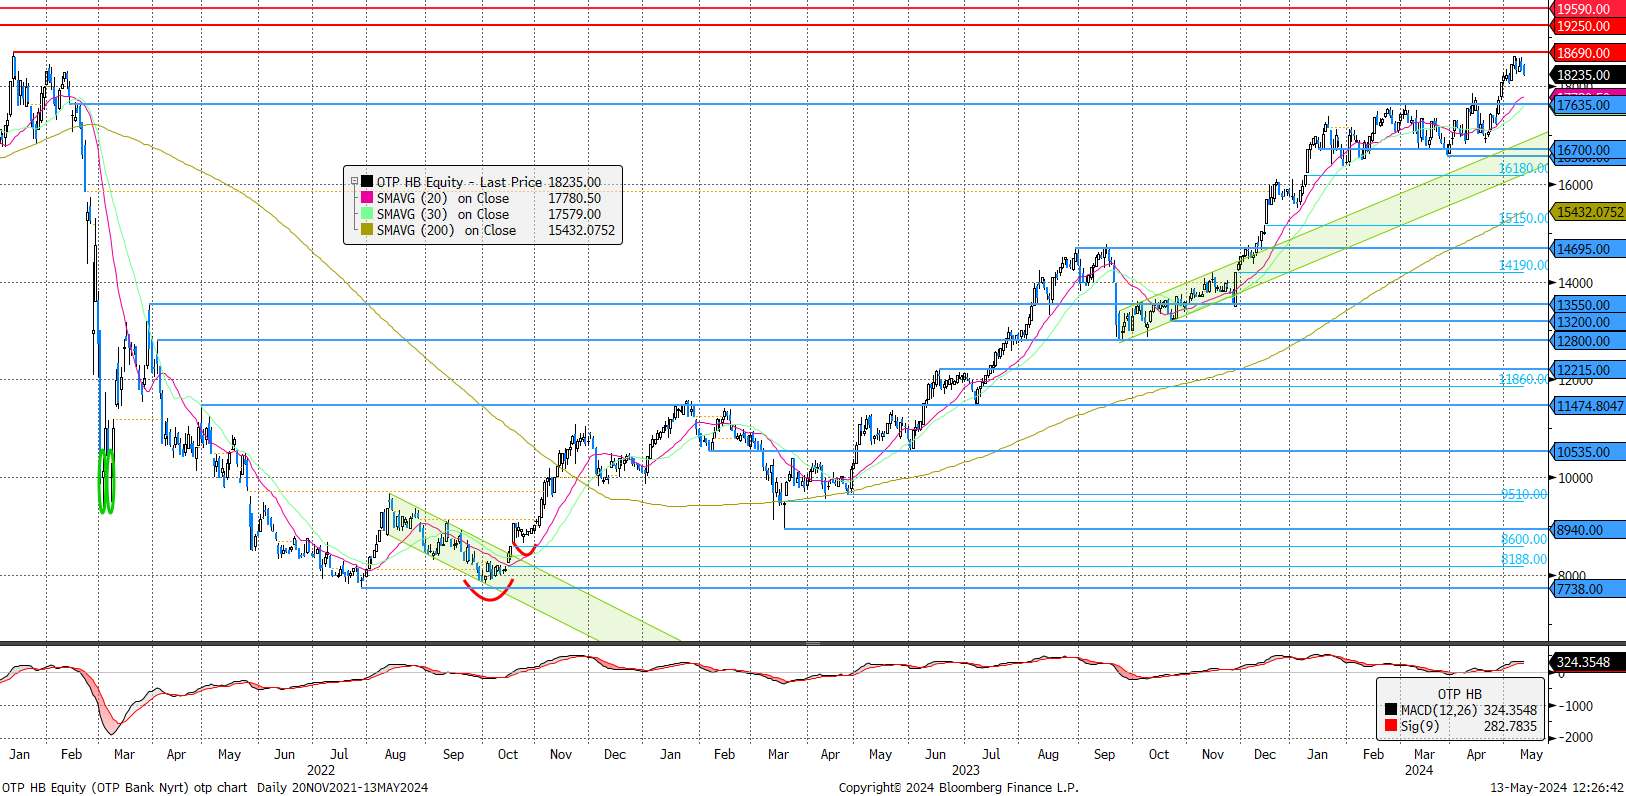Collapse the OTP HB Equity legend tree
The image size is (1626, 796).
(354, 182)
